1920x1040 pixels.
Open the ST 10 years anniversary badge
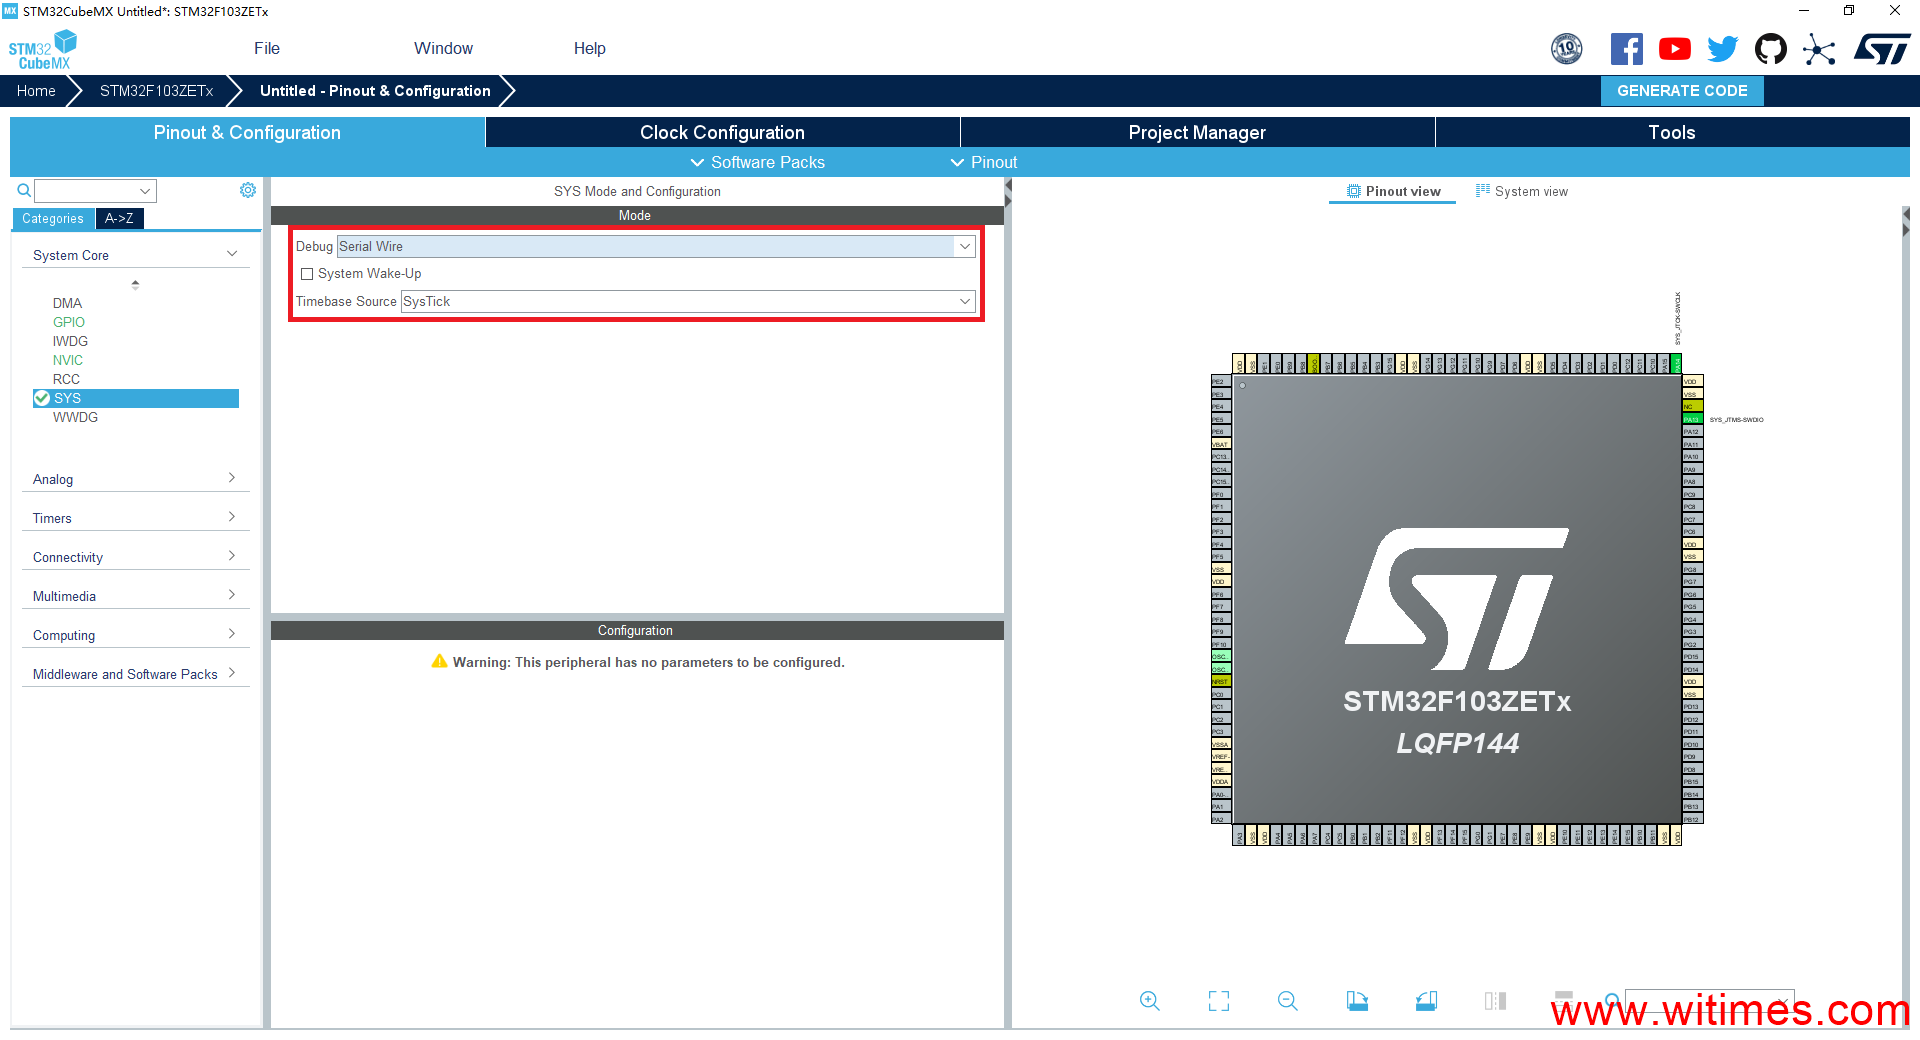(x=1567, y=48)
